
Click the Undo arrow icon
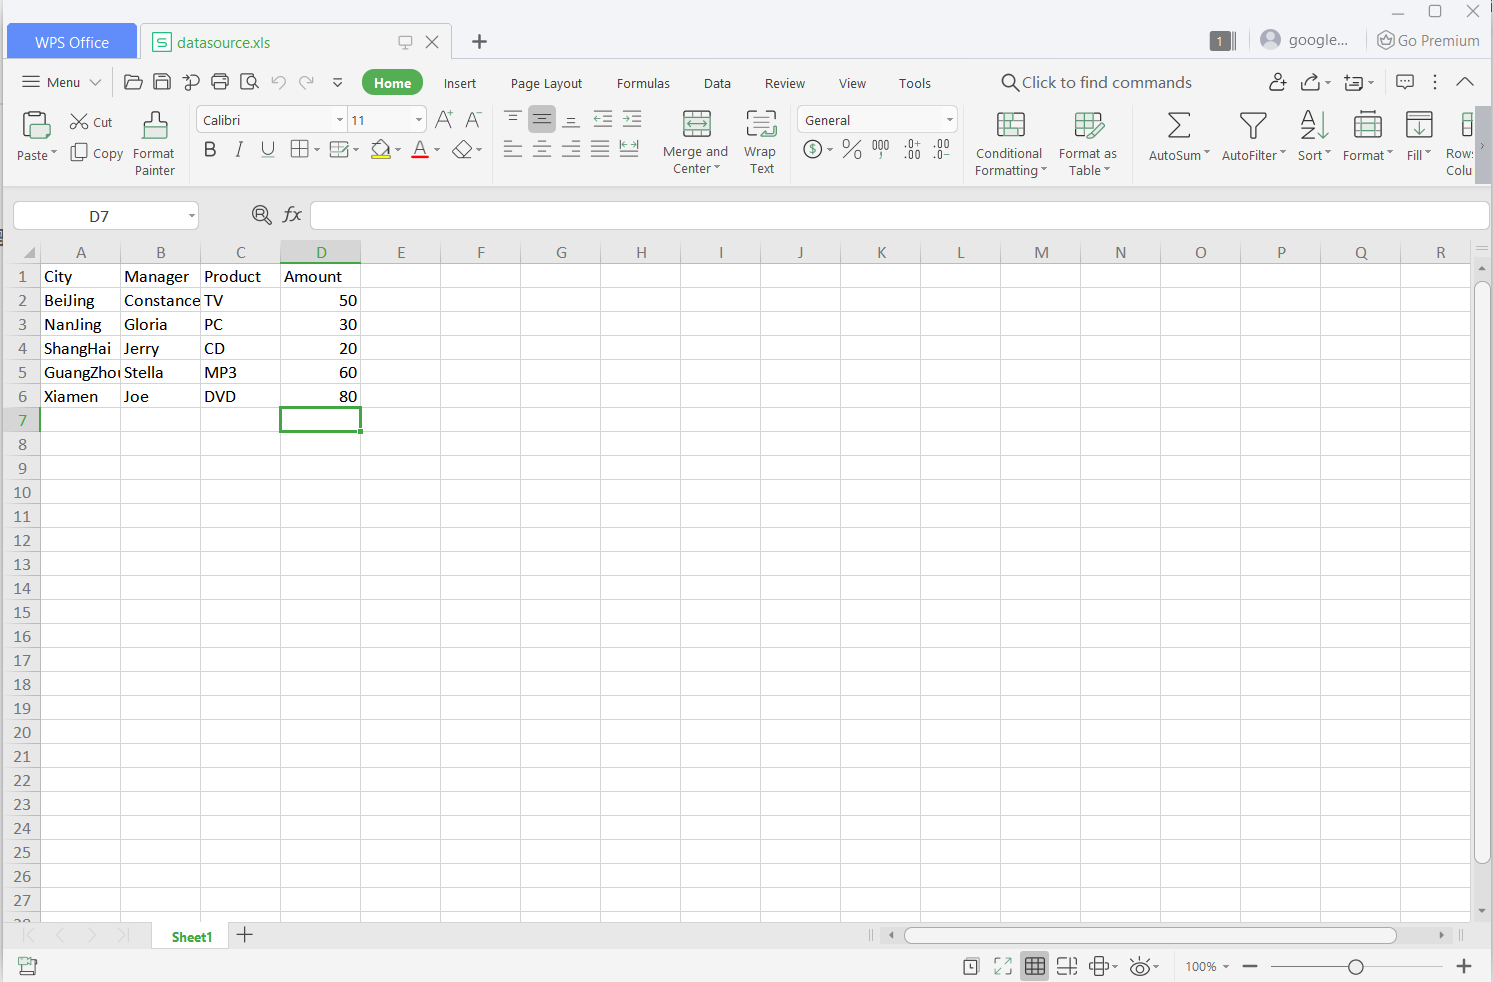click(278, 82)
